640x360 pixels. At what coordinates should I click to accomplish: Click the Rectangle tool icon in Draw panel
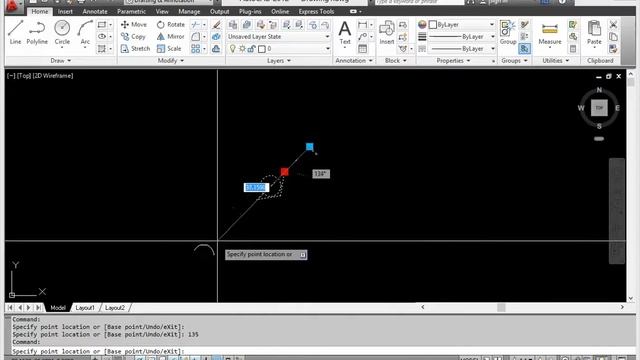[102, 24]
